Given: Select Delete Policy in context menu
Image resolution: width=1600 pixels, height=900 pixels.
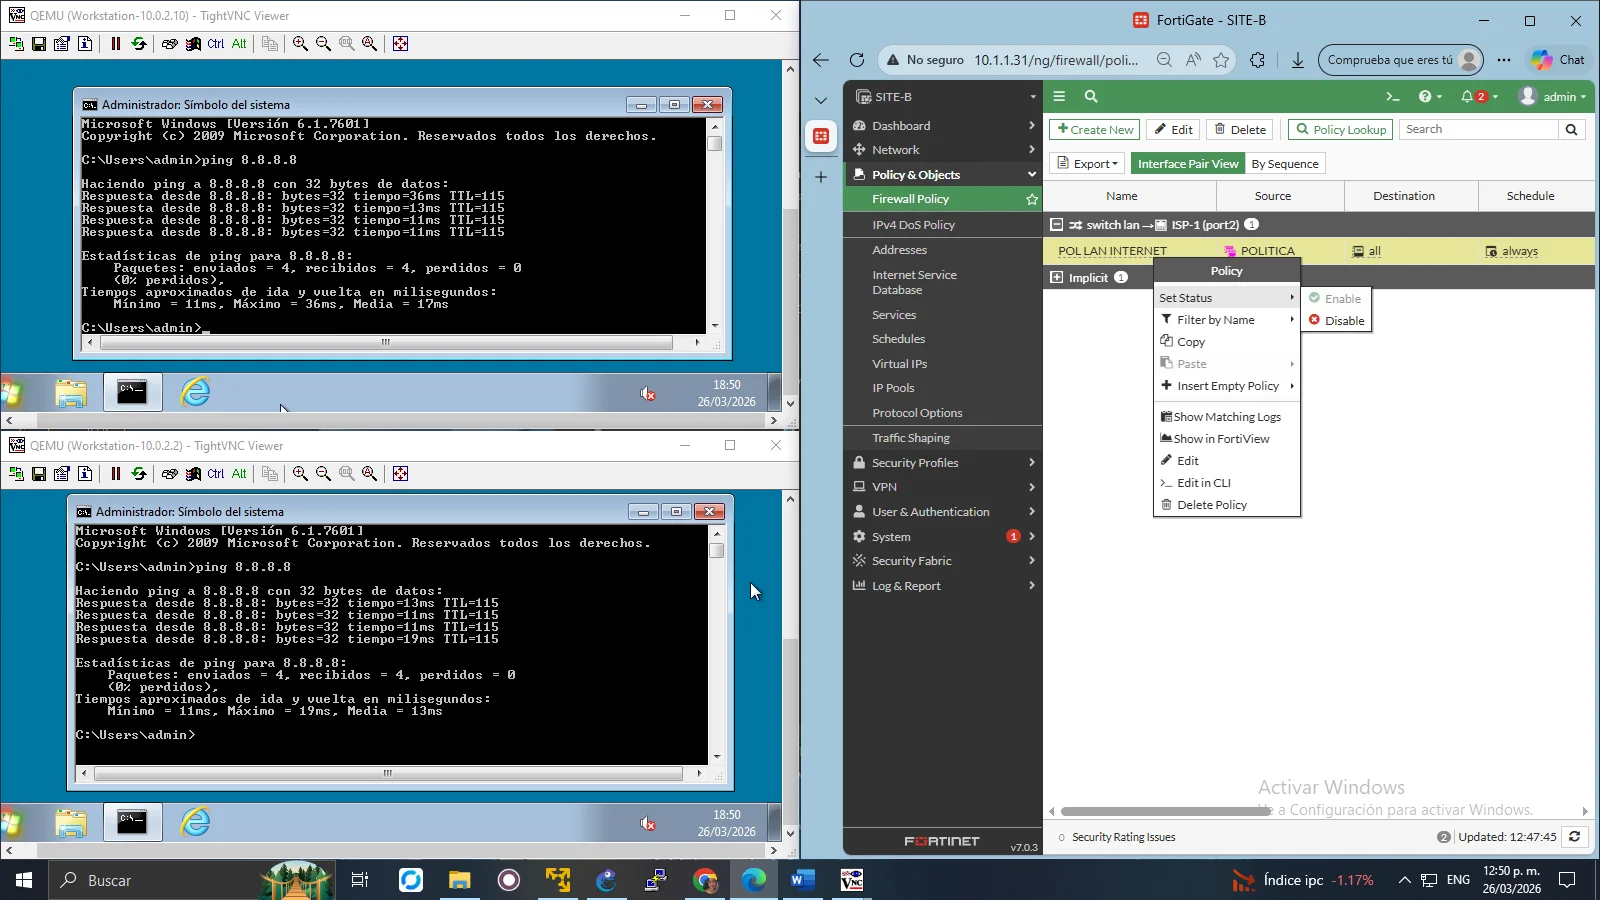Looking at the screenshot, I should pyautogui.click(x=1226, y=505).
